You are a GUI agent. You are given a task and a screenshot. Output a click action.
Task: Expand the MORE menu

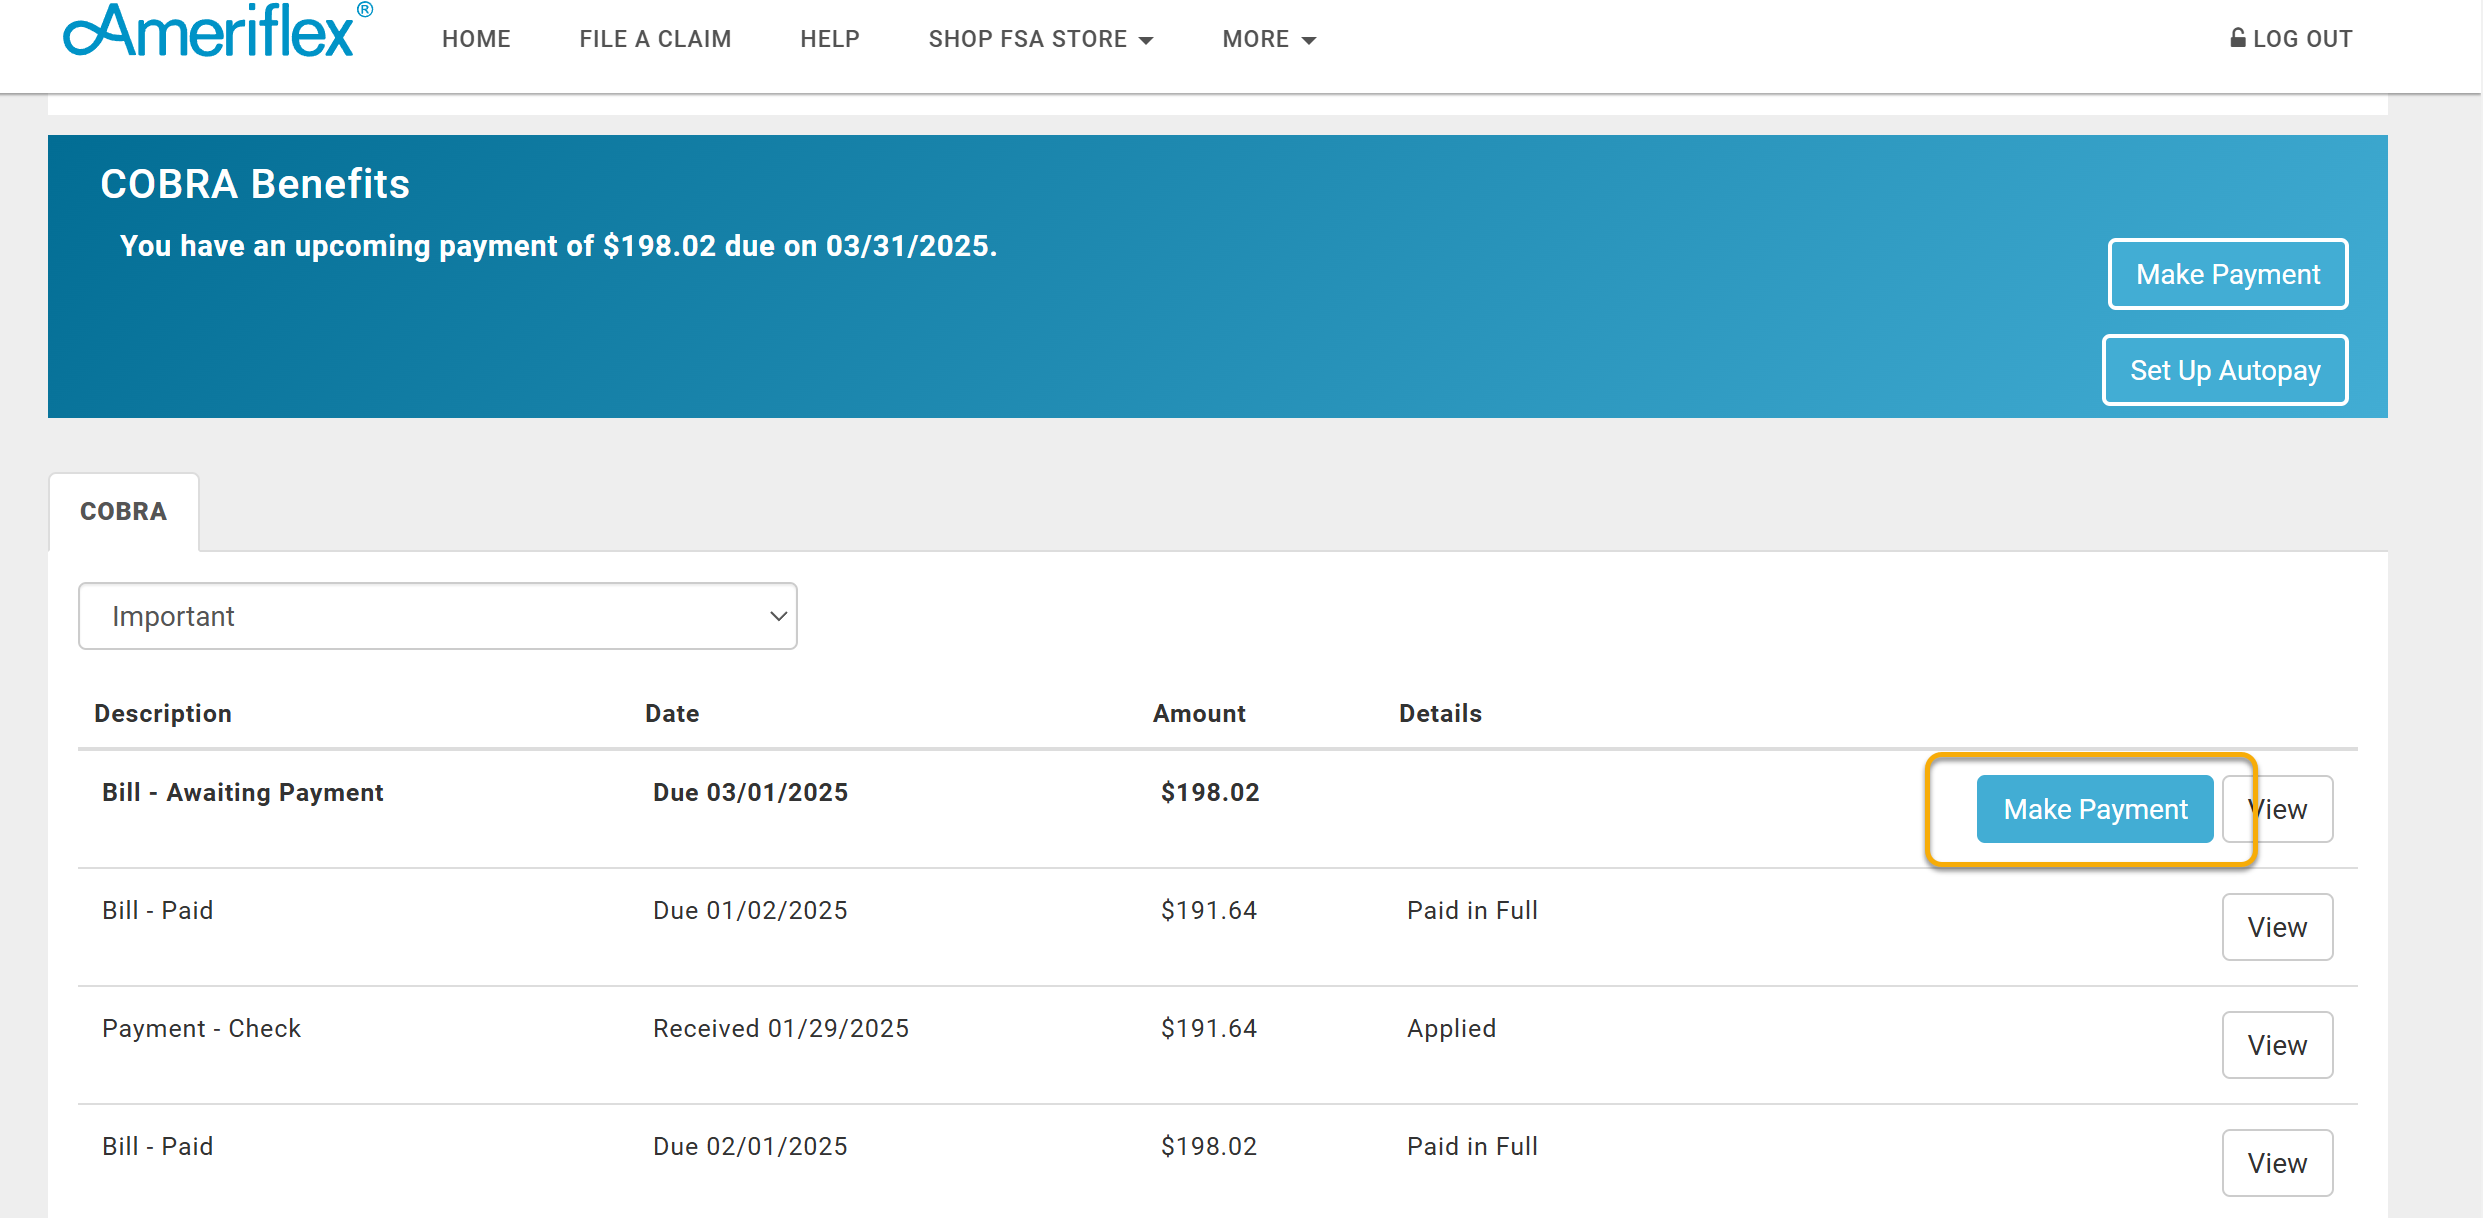(x=1269, y=39)
